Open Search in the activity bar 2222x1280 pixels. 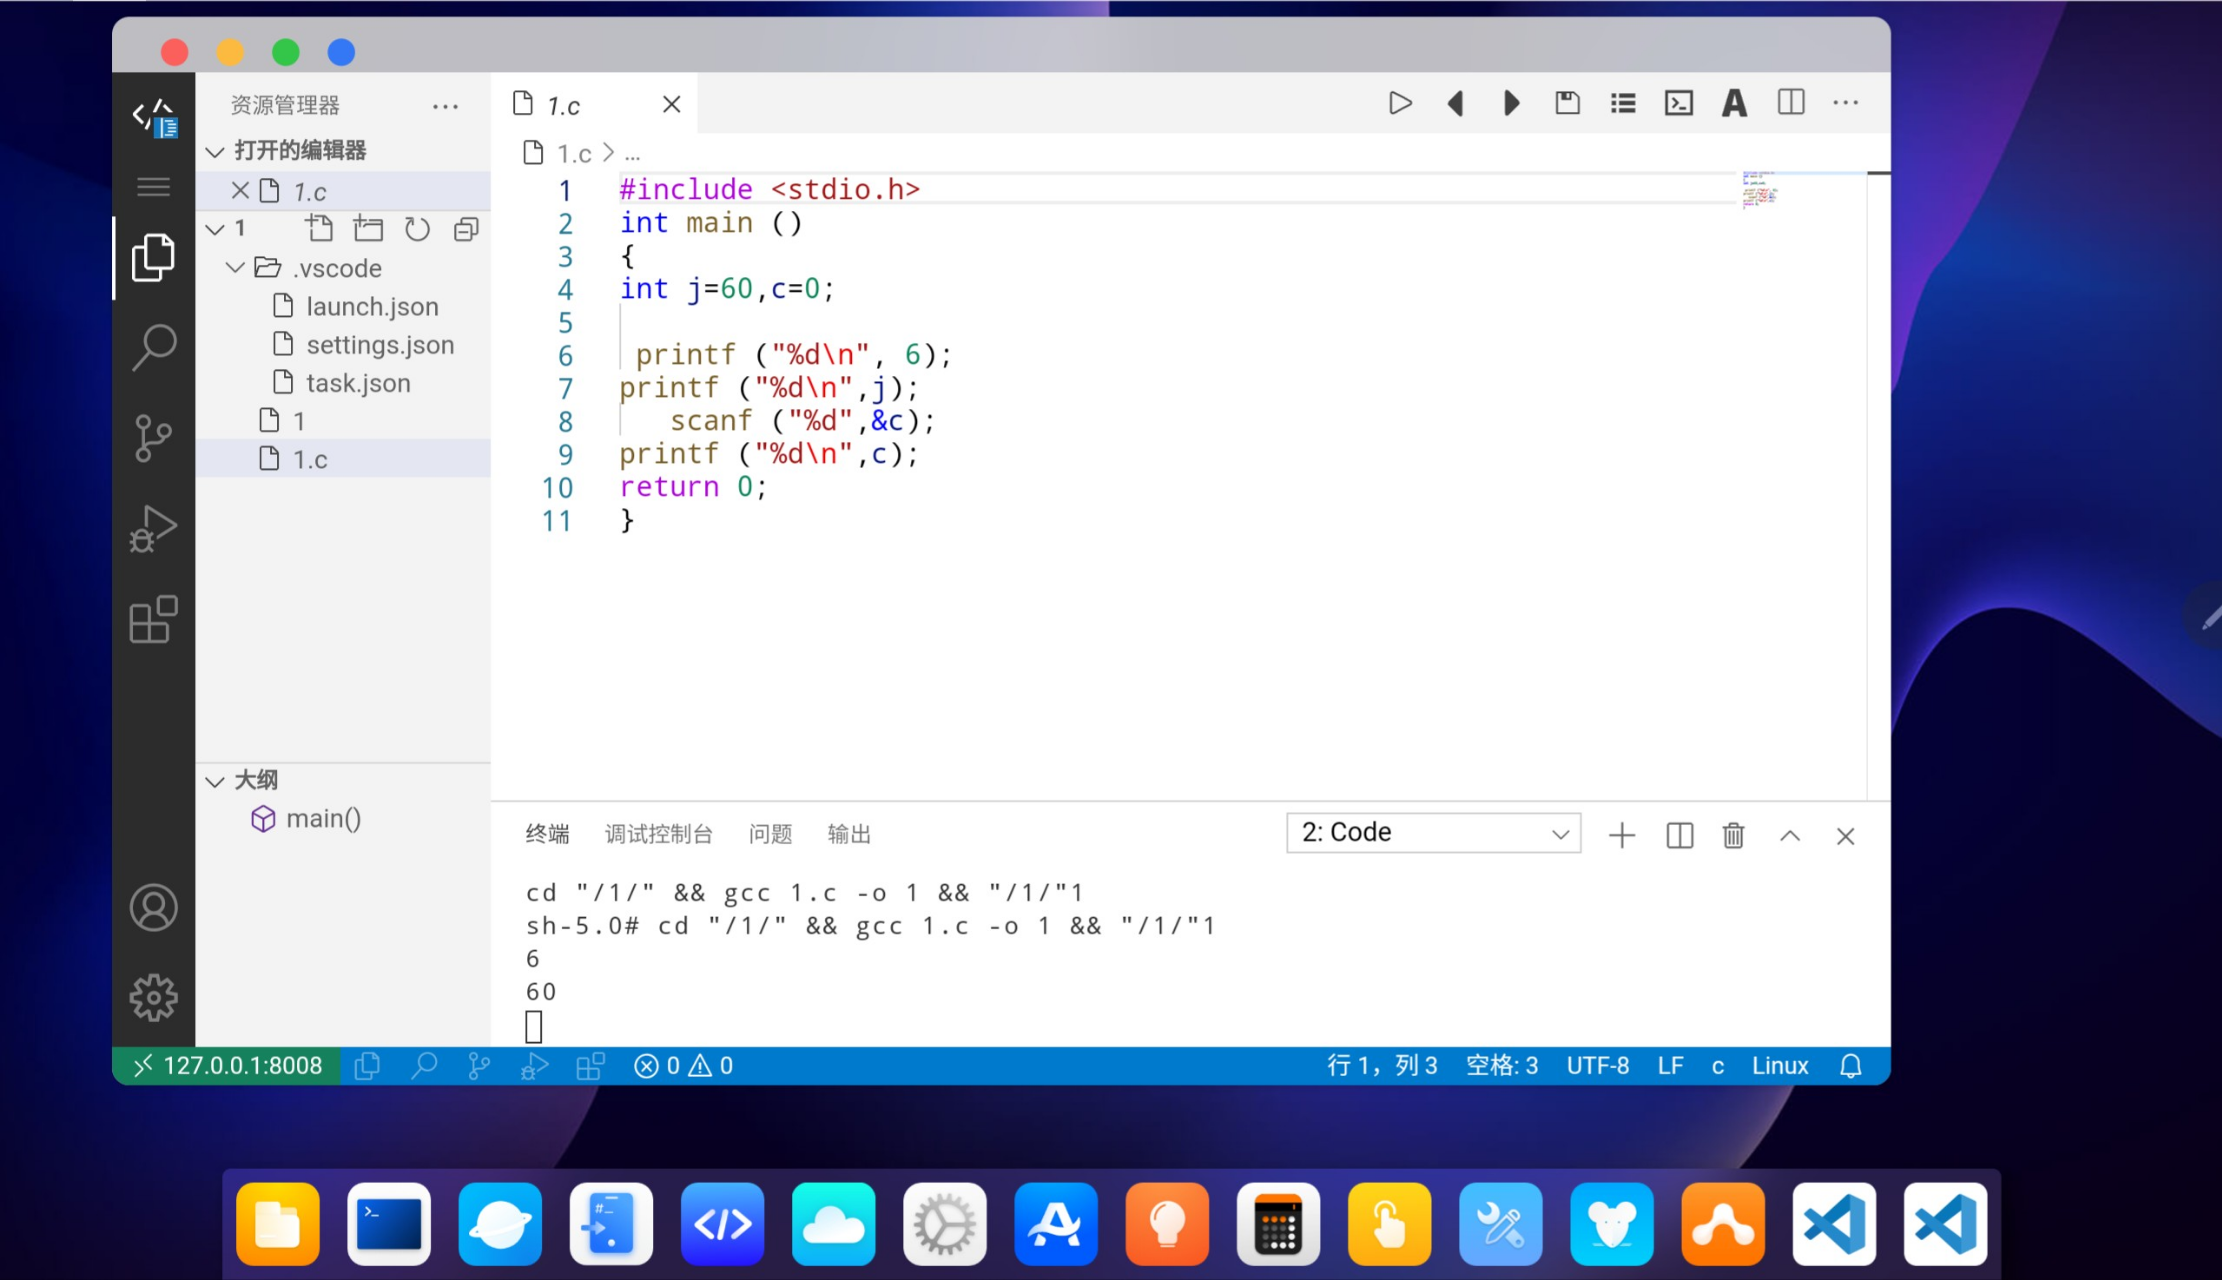coord(153,347)
